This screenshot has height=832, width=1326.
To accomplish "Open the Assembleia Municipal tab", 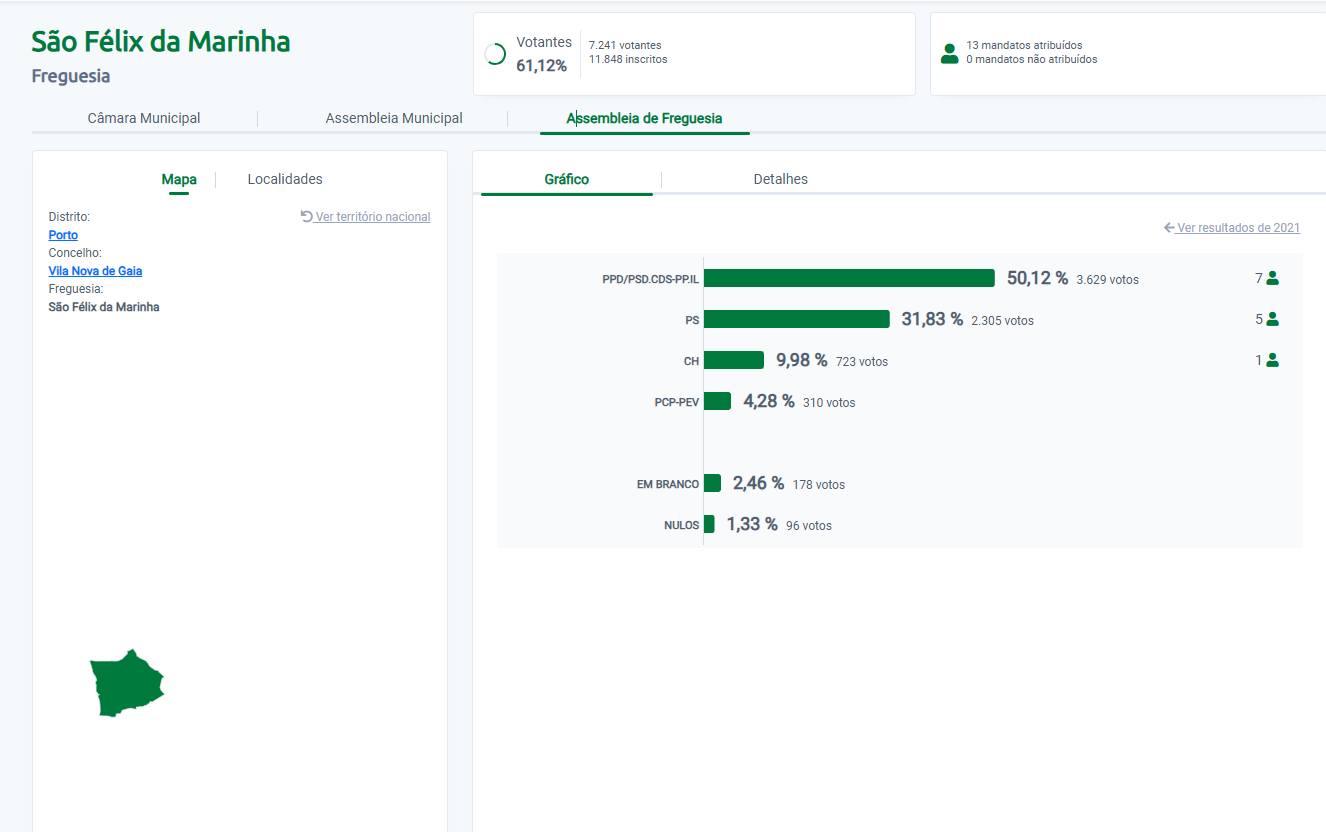I will [x=394, y=118].
